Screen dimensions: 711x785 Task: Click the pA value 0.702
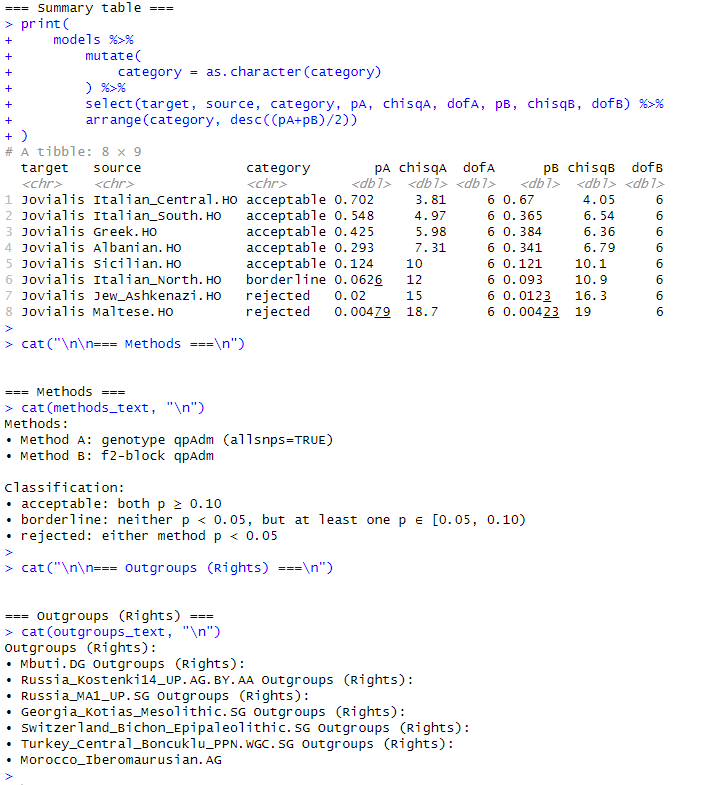(x=354, y=200)
